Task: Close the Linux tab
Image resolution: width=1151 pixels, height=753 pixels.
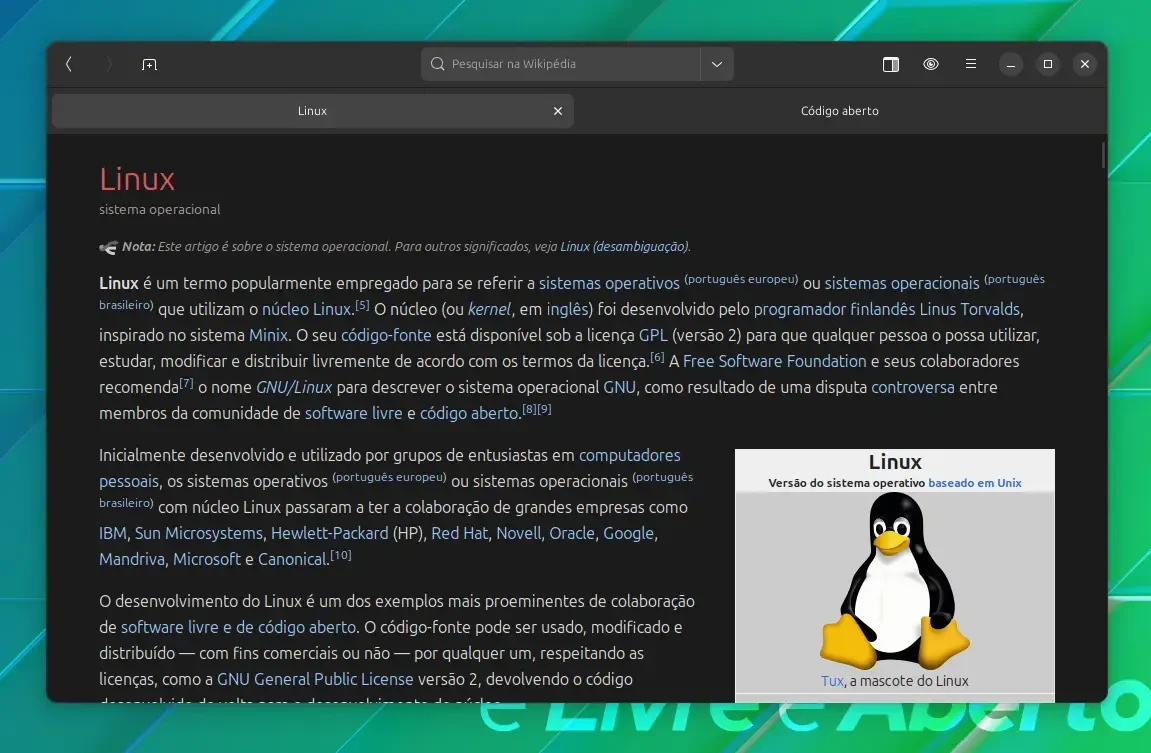Action: coord(558,111)
